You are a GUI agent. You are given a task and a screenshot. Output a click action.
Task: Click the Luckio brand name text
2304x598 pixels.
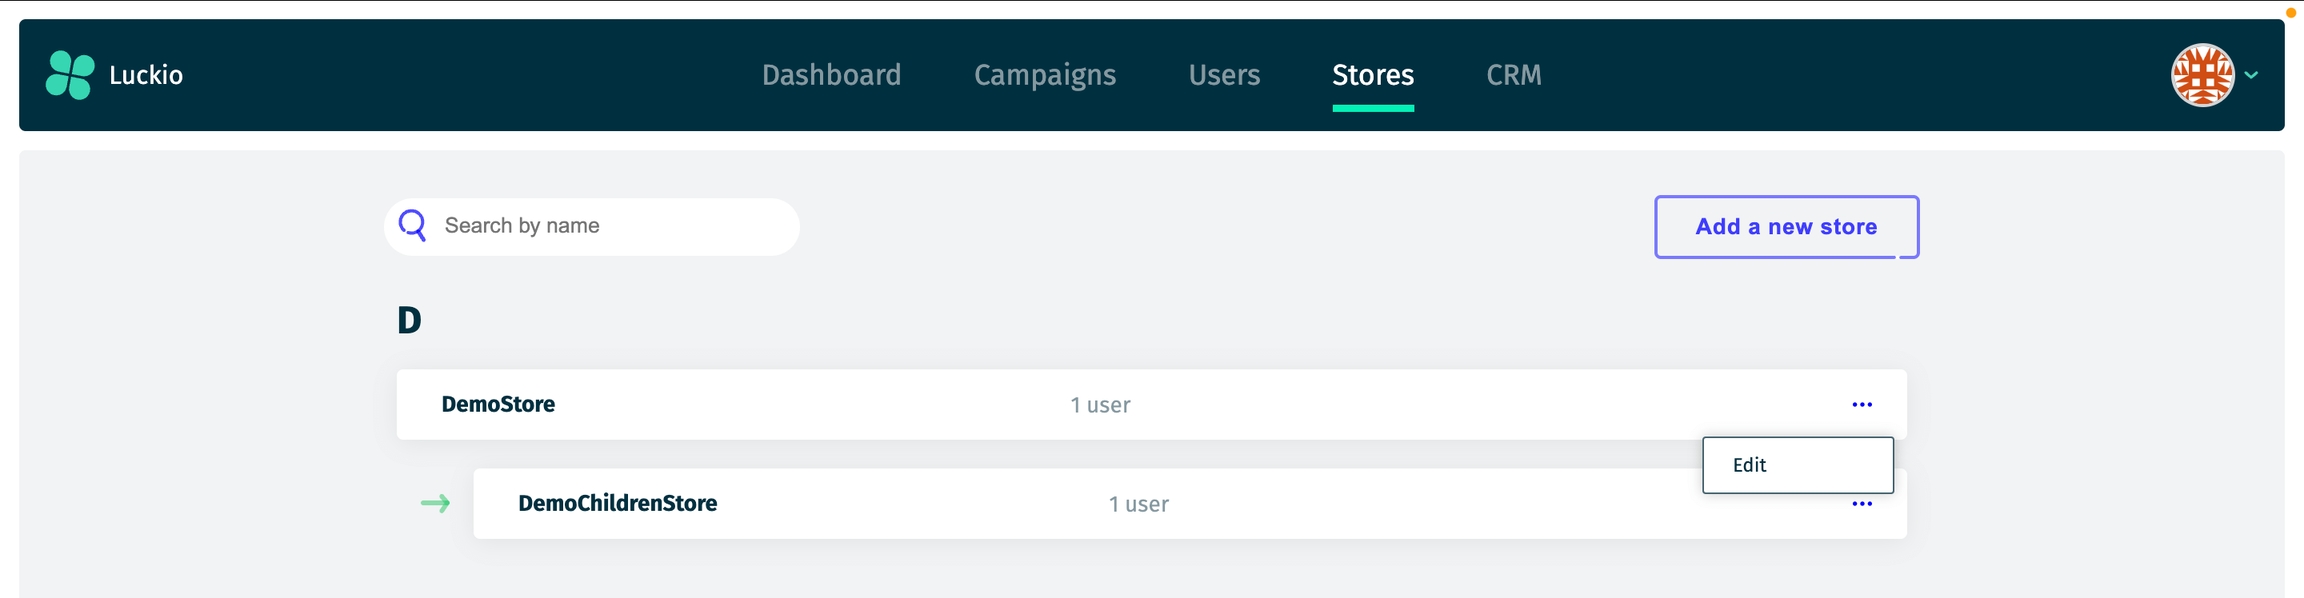[146, 75]
